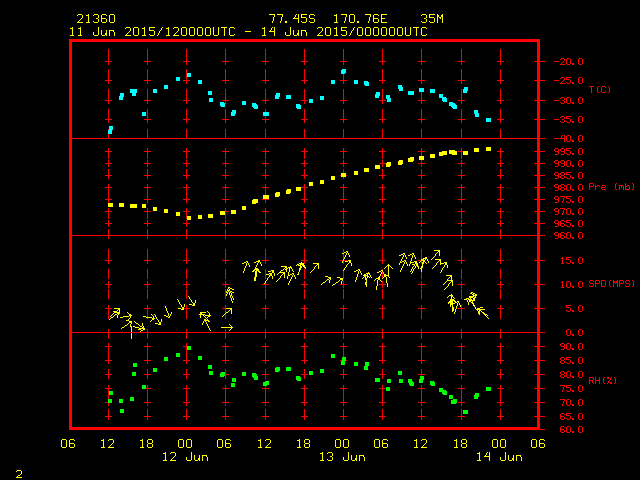This screenshot has width=640, height=480.
Task: Click the lone "2" below the chart
Action: click(19, 474)
